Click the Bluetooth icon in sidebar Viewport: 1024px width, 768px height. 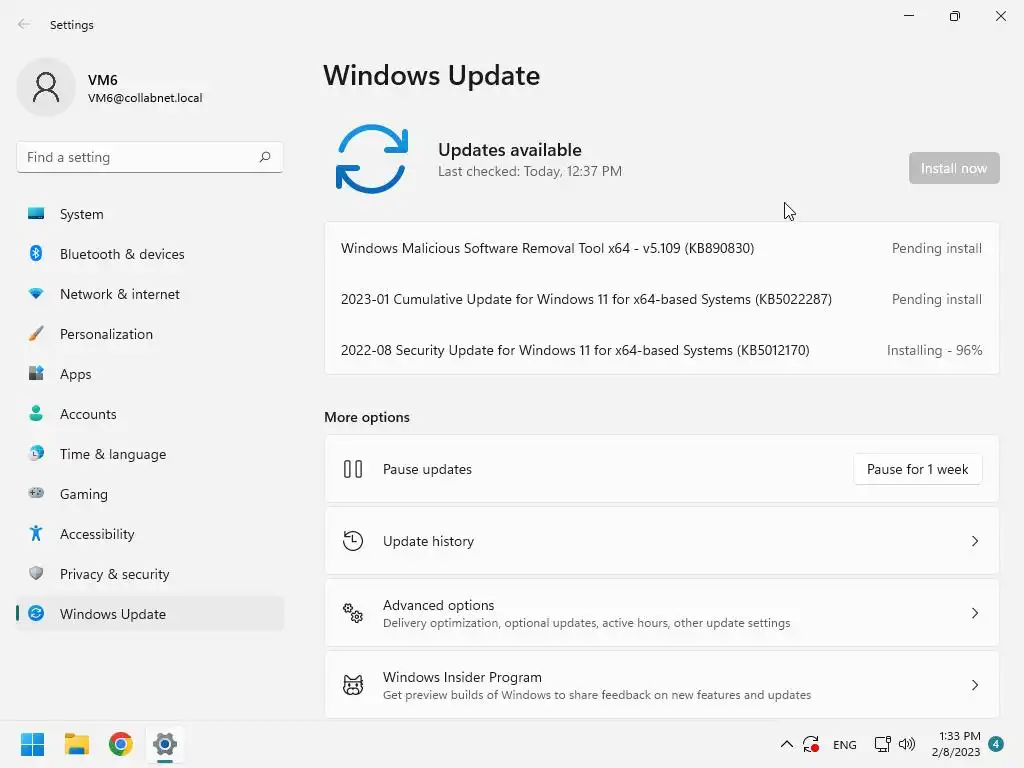pos(36,253)
